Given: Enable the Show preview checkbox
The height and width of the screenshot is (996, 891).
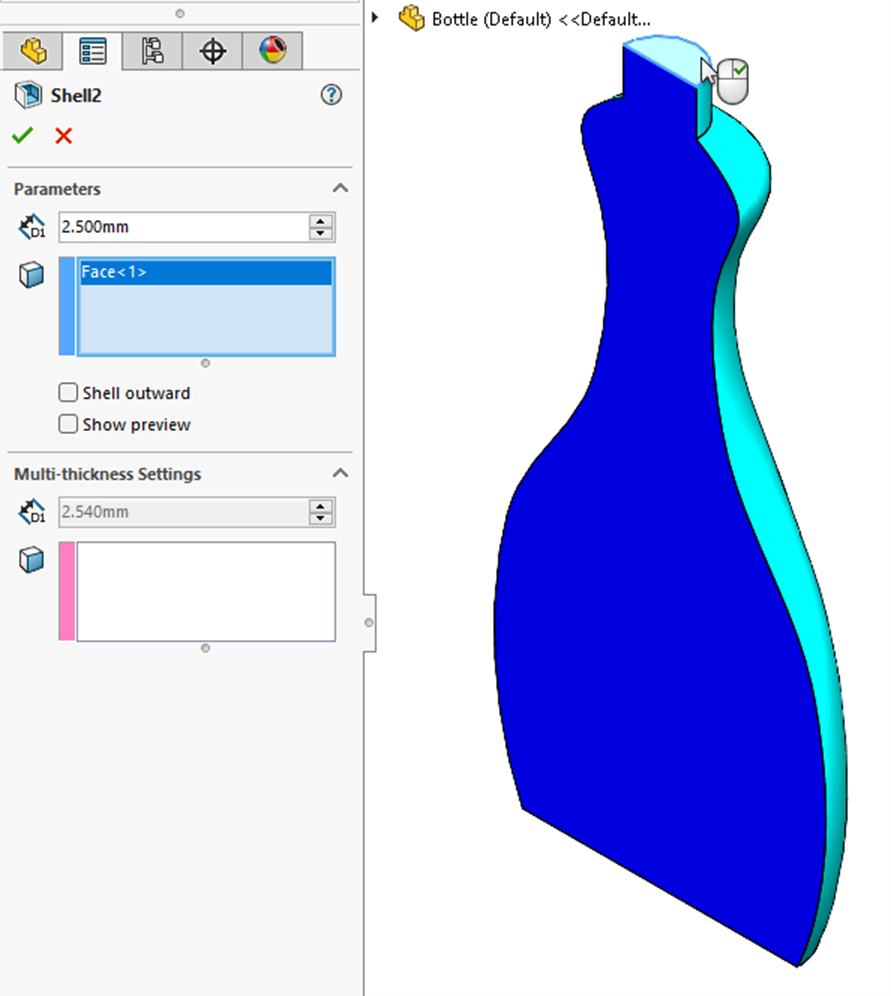Looking at the screenshot, I should [x=68, y=424].
